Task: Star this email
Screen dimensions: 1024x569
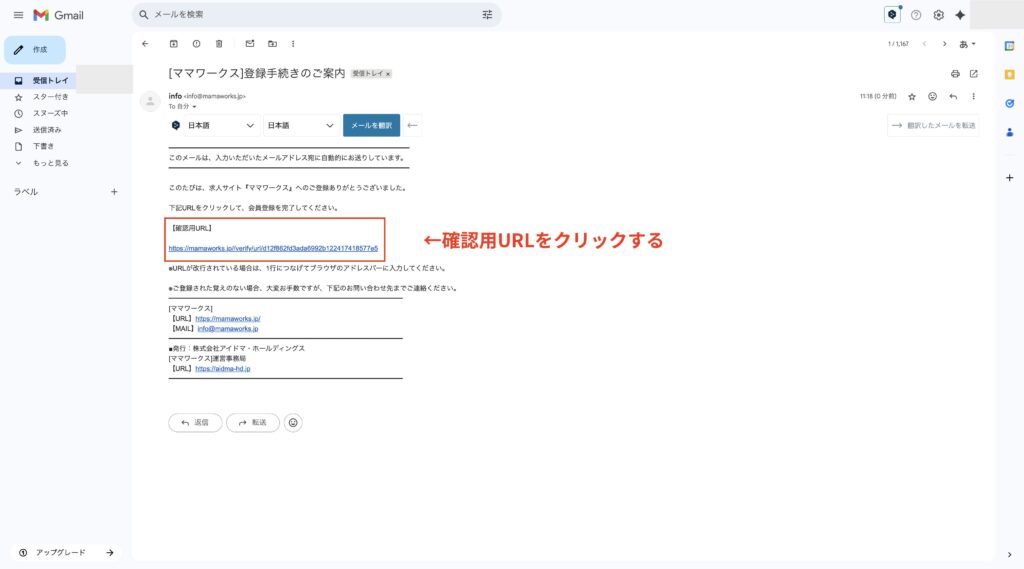Action: point(912,97)
